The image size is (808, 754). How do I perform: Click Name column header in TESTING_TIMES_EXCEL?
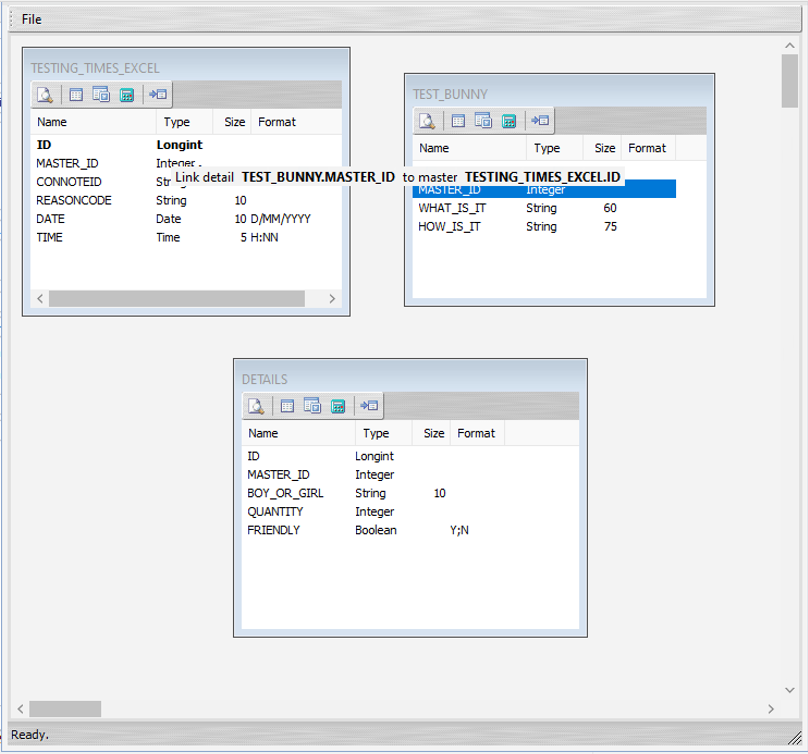[x=93, y=122]
